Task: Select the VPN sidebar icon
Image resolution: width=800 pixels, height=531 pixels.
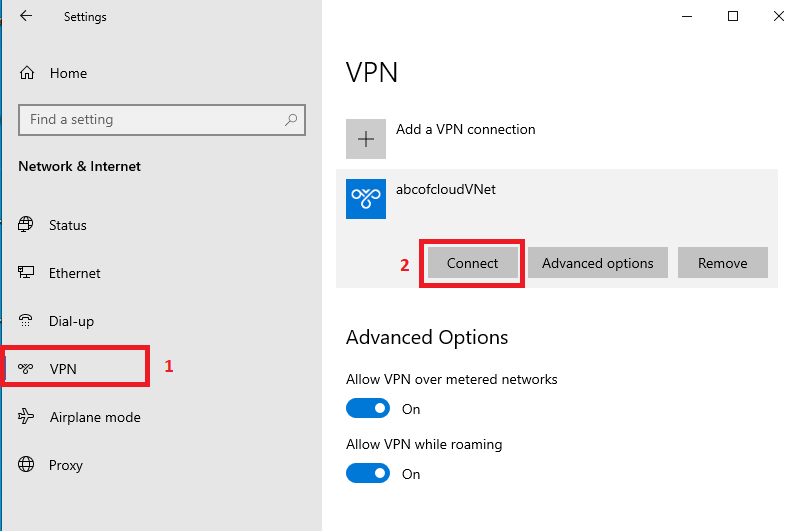Action: pyautogui.click(x=26, y=368)
